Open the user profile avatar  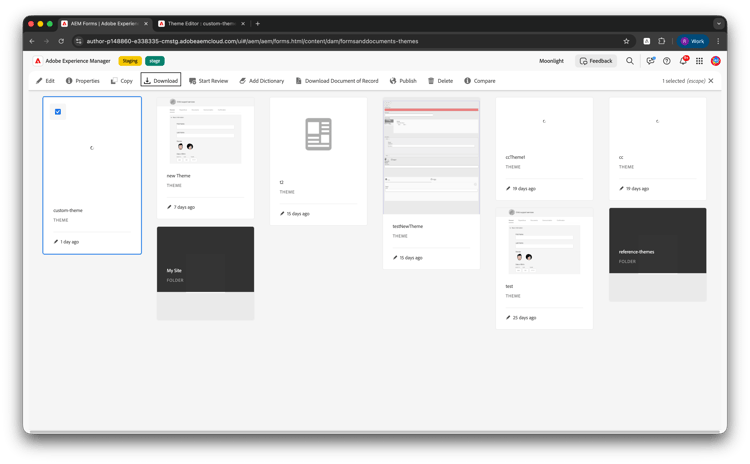point(716,61)
